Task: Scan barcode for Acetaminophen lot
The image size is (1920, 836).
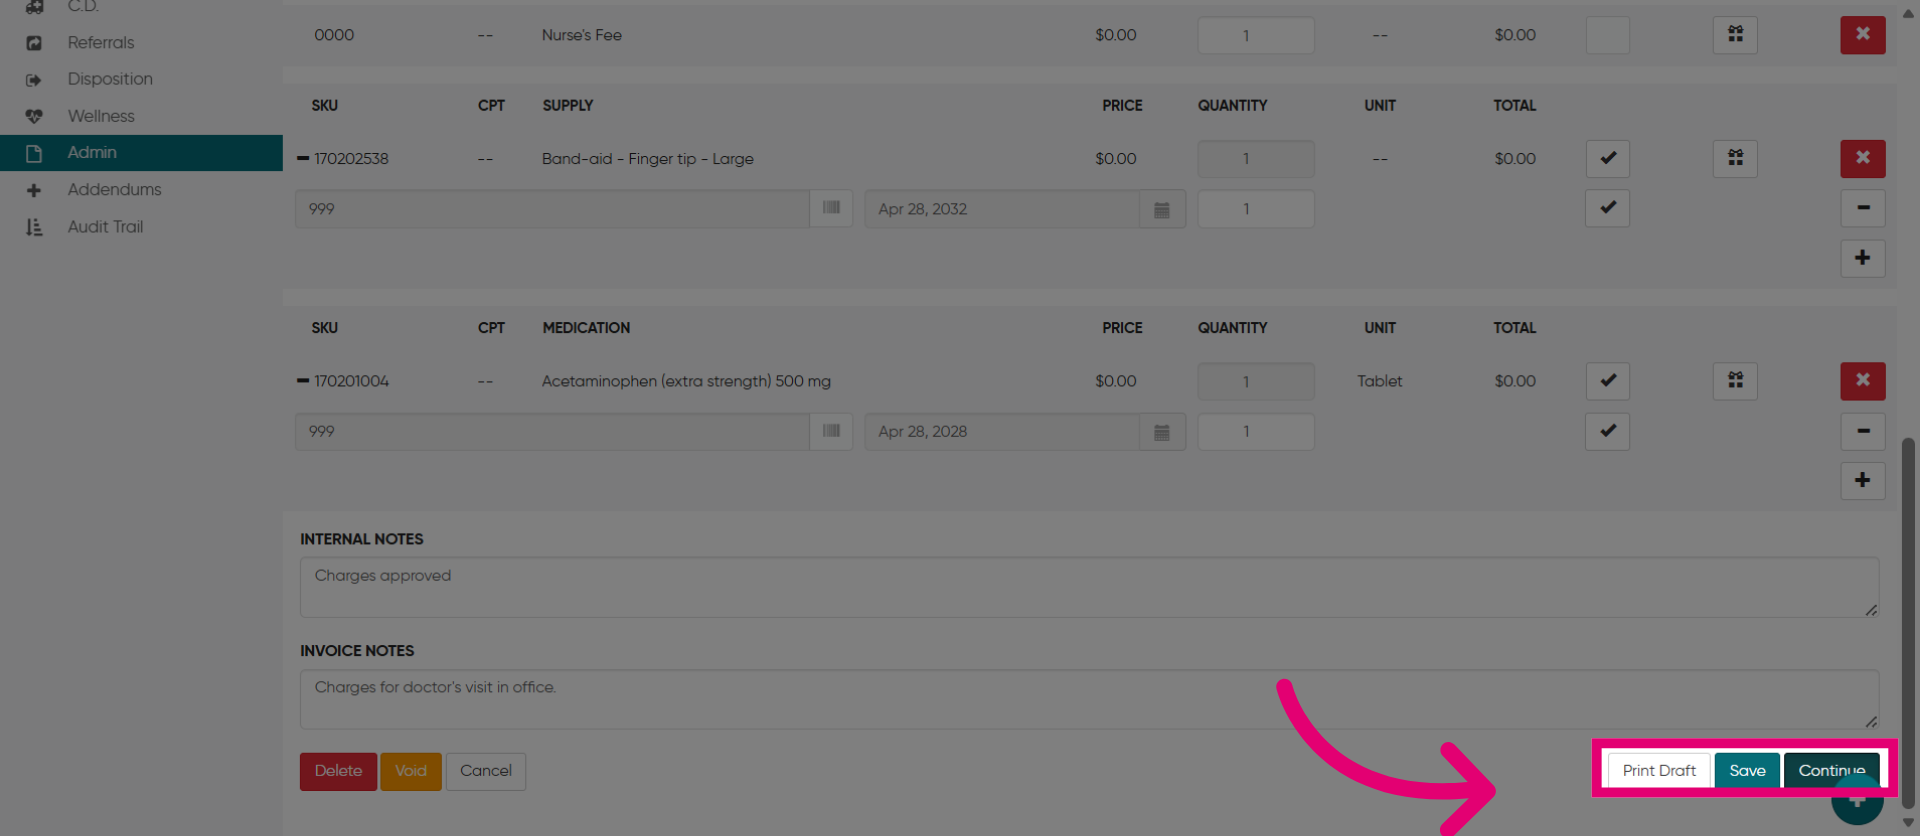Action: coord(831,431)
